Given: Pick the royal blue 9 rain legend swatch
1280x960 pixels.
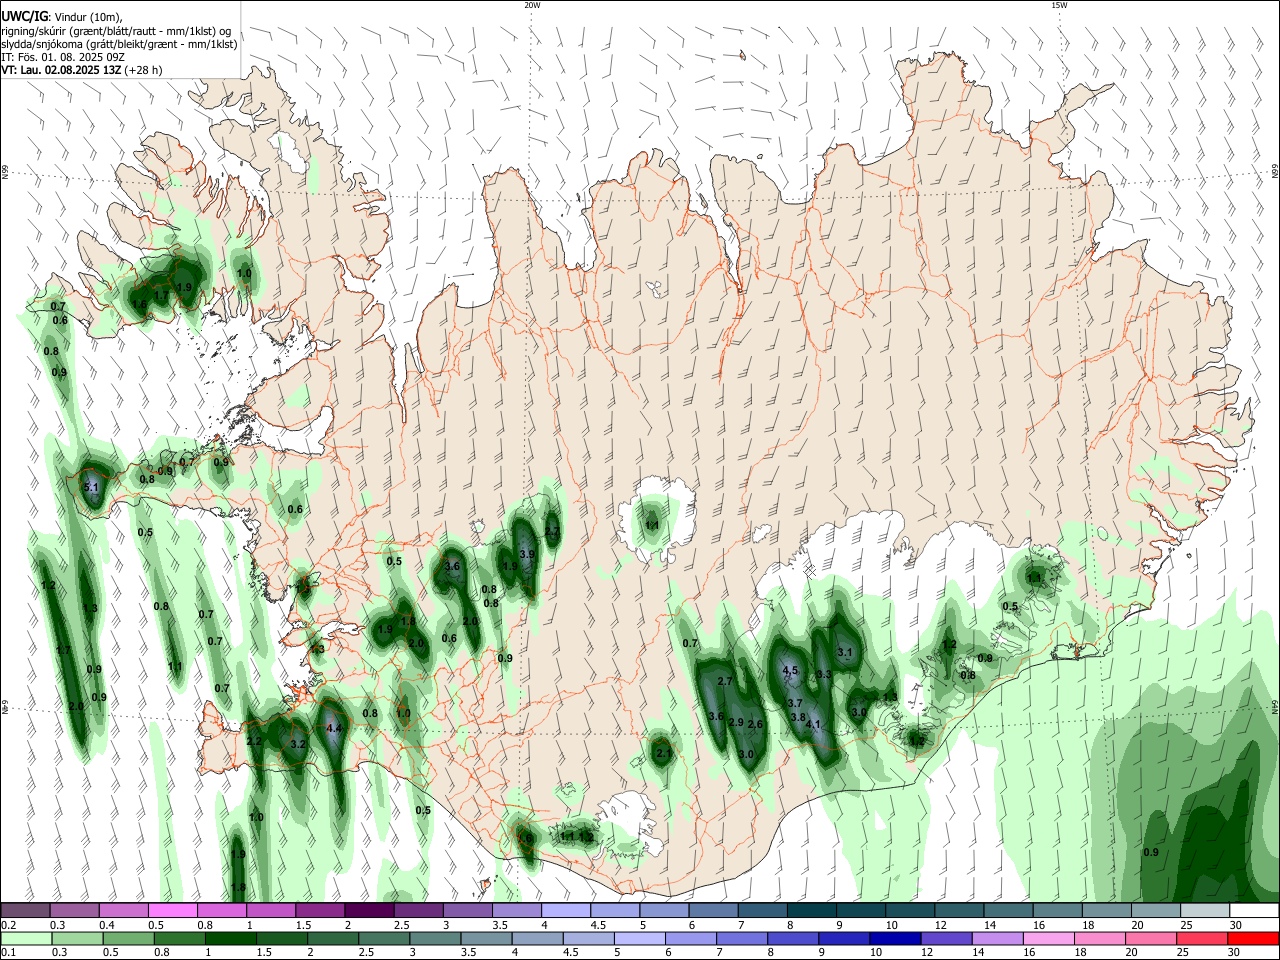Looking at the screenshot, I should (843, 938).
